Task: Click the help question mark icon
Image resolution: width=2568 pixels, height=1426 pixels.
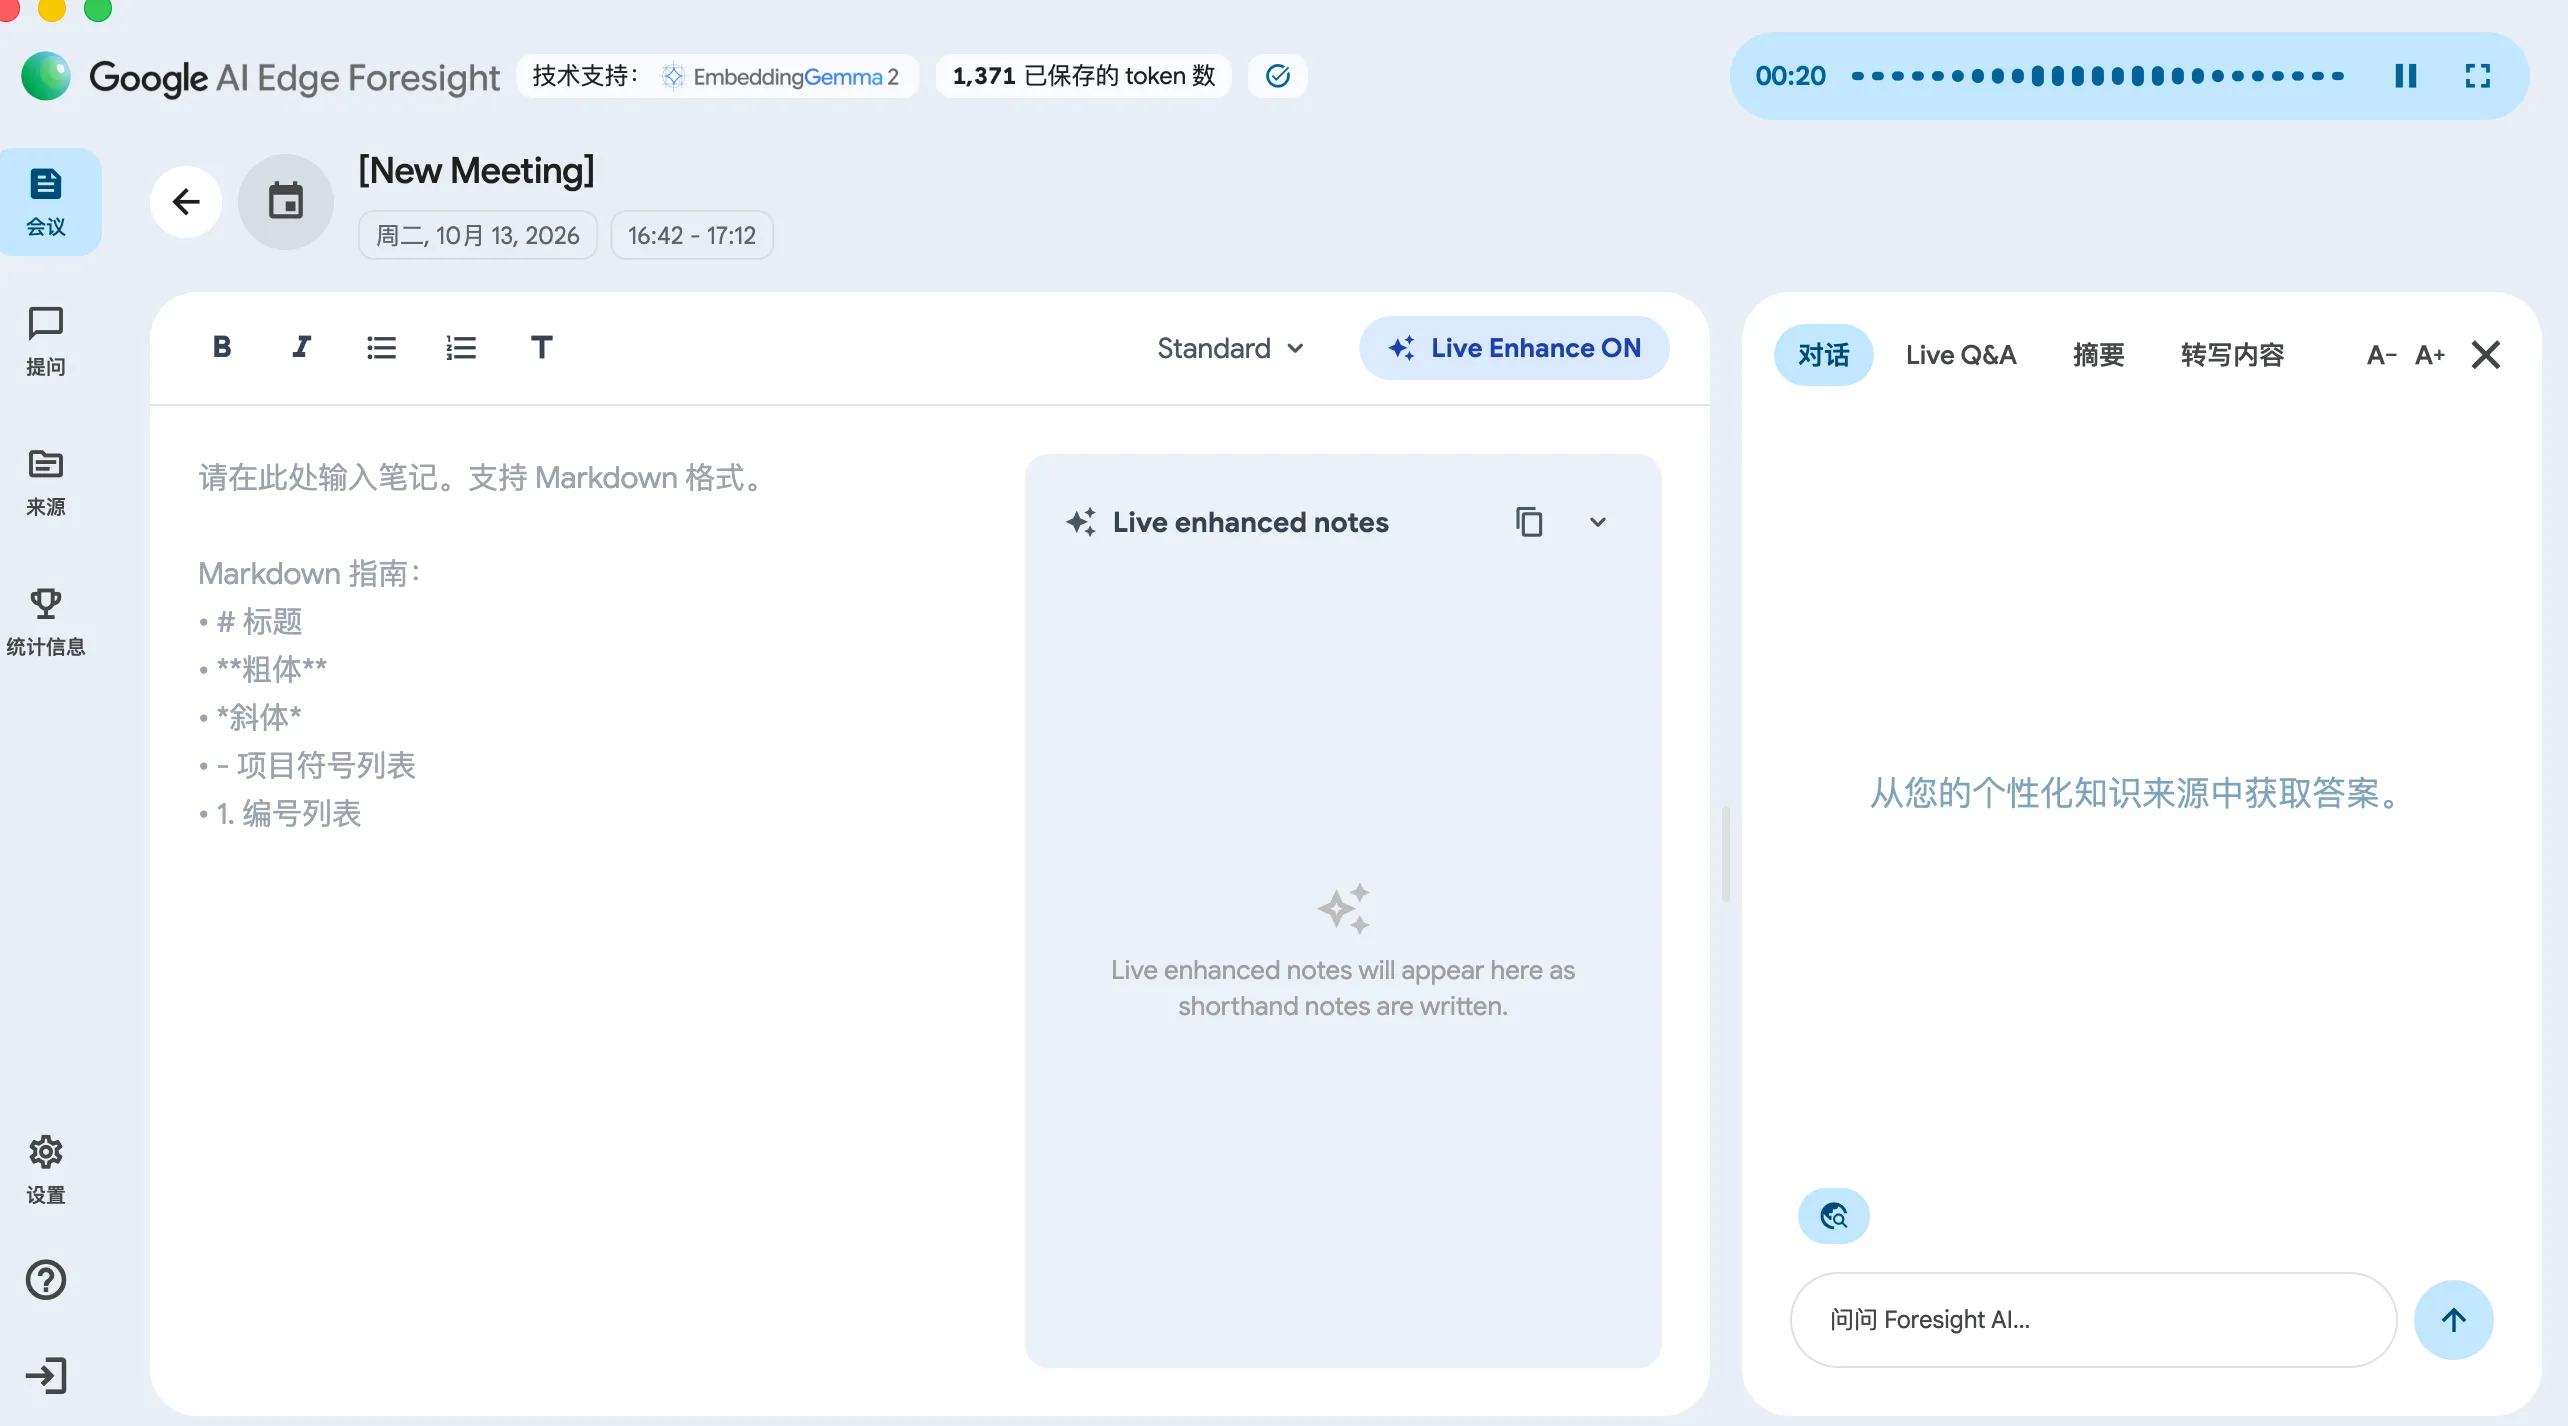Action: [x=46, y=1280]
